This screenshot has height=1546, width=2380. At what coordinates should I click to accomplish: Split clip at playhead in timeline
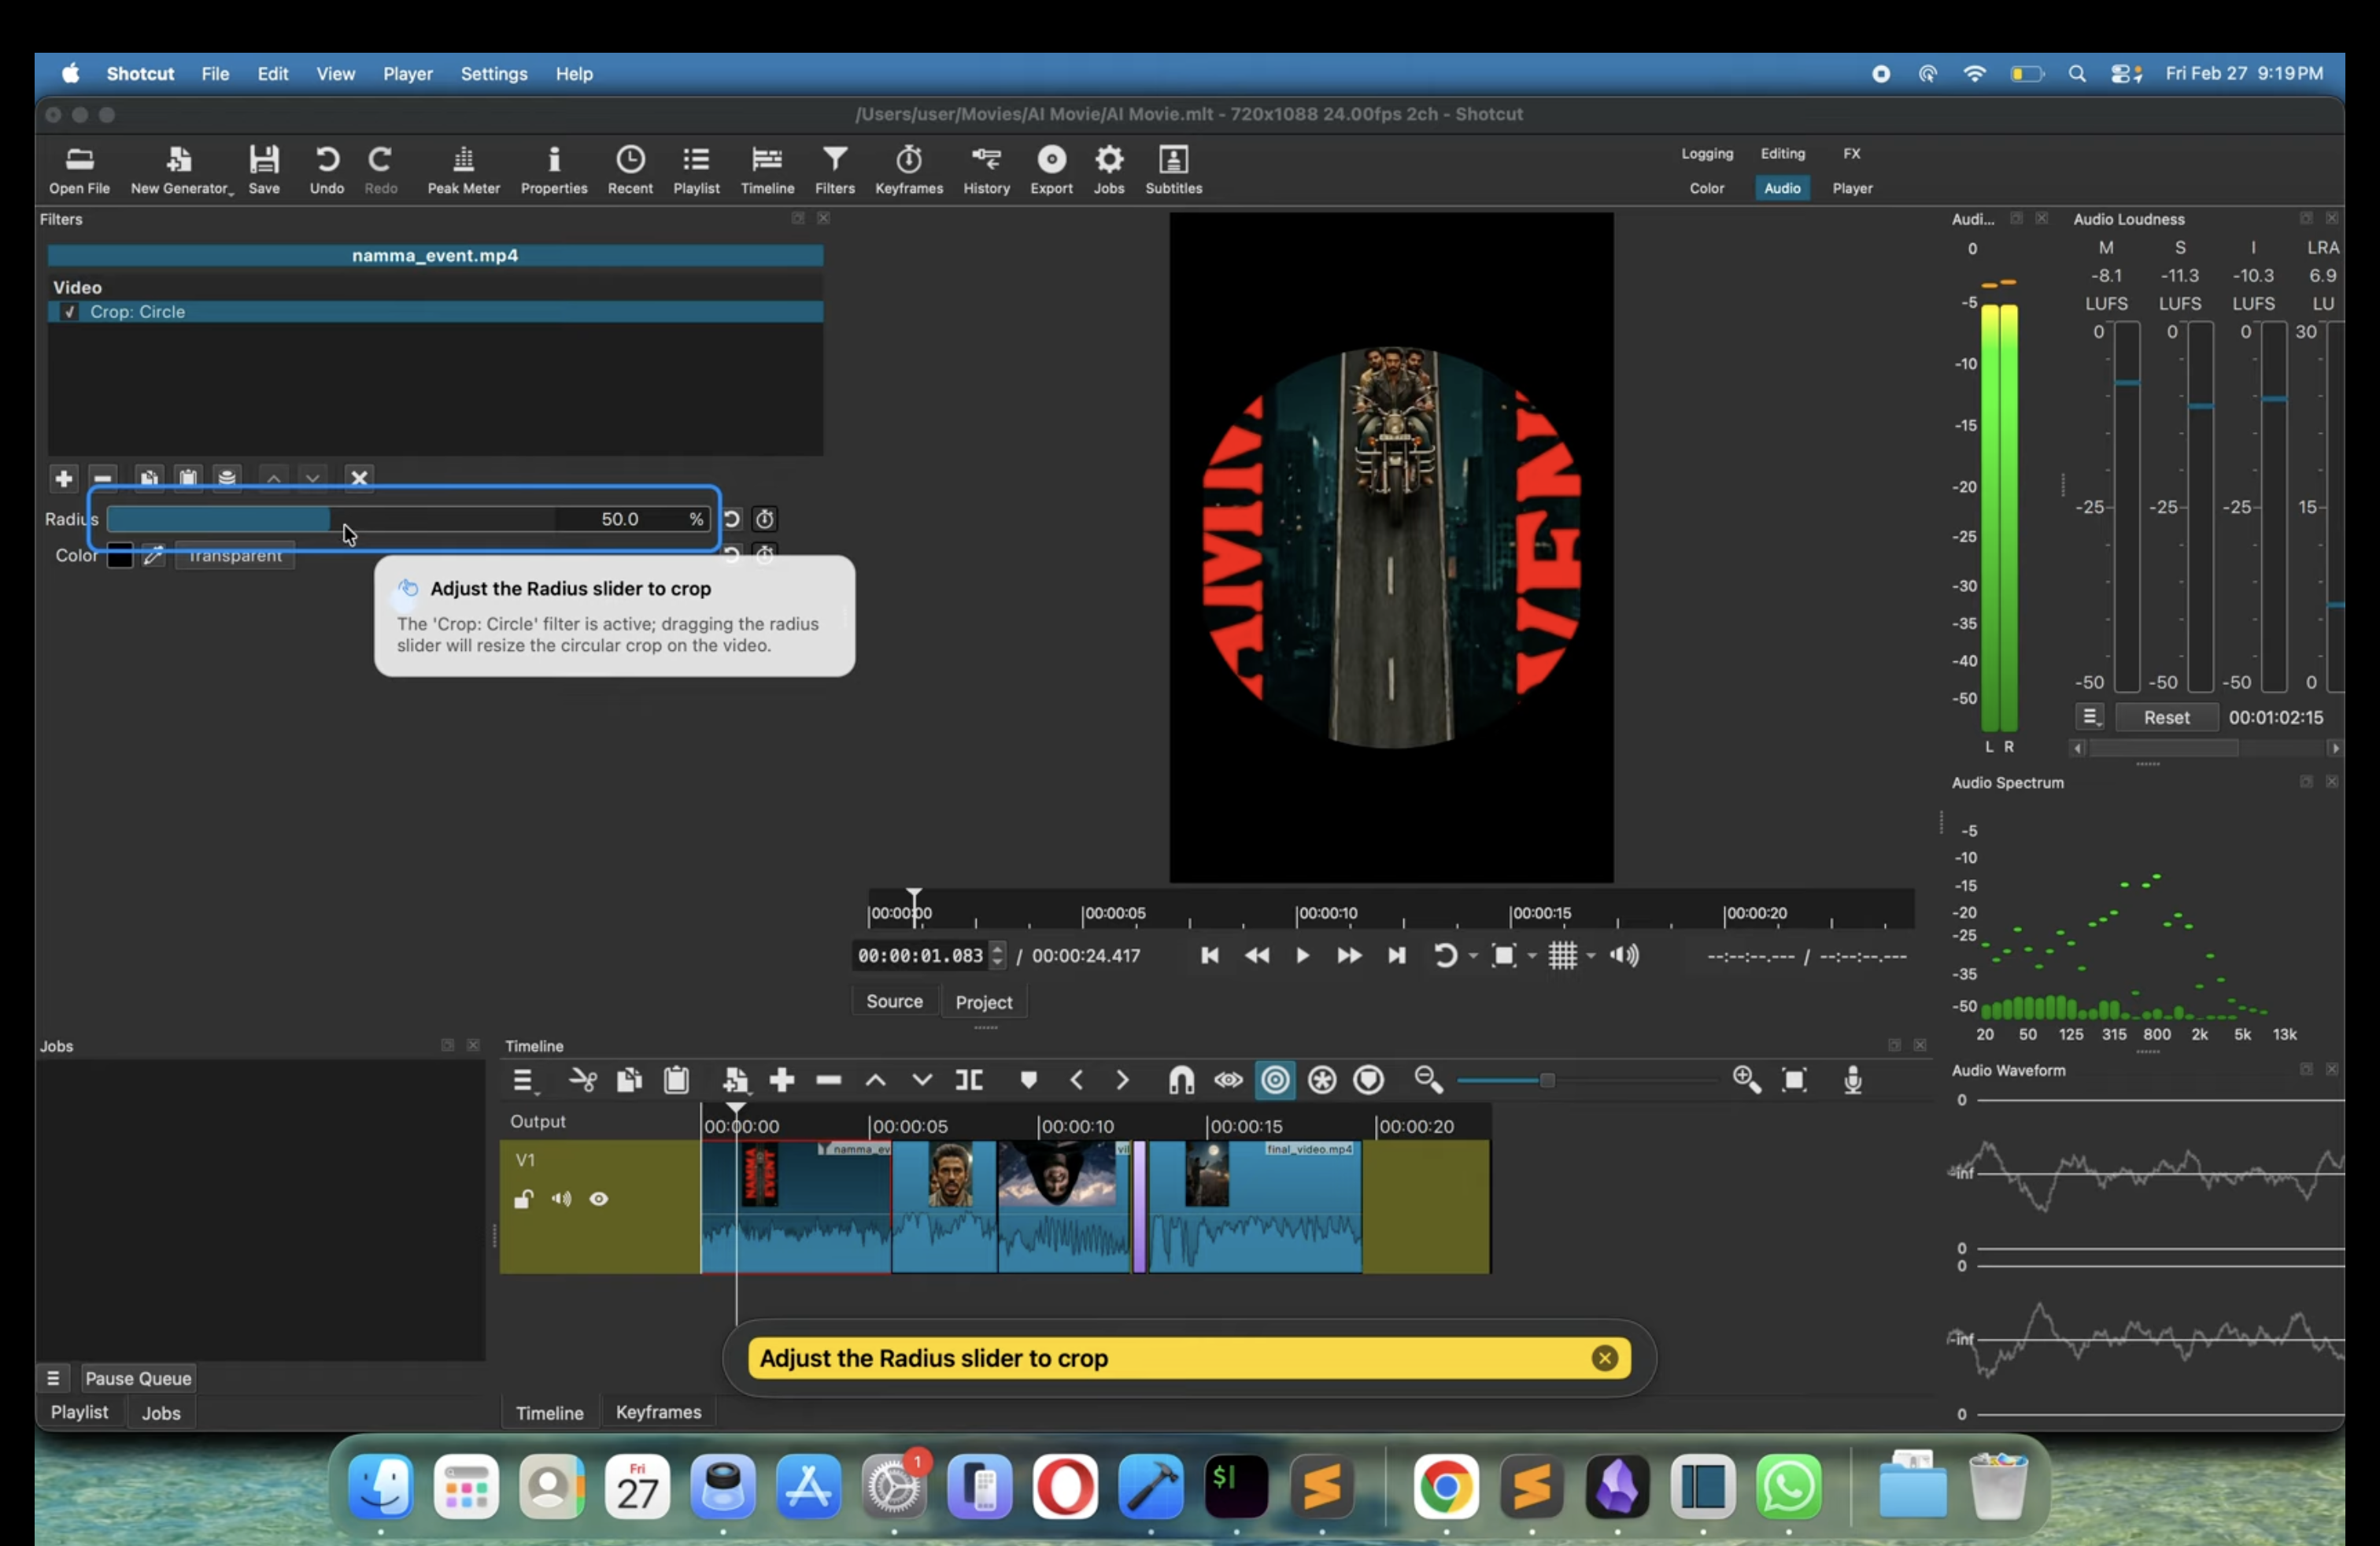click(968, 1080)
